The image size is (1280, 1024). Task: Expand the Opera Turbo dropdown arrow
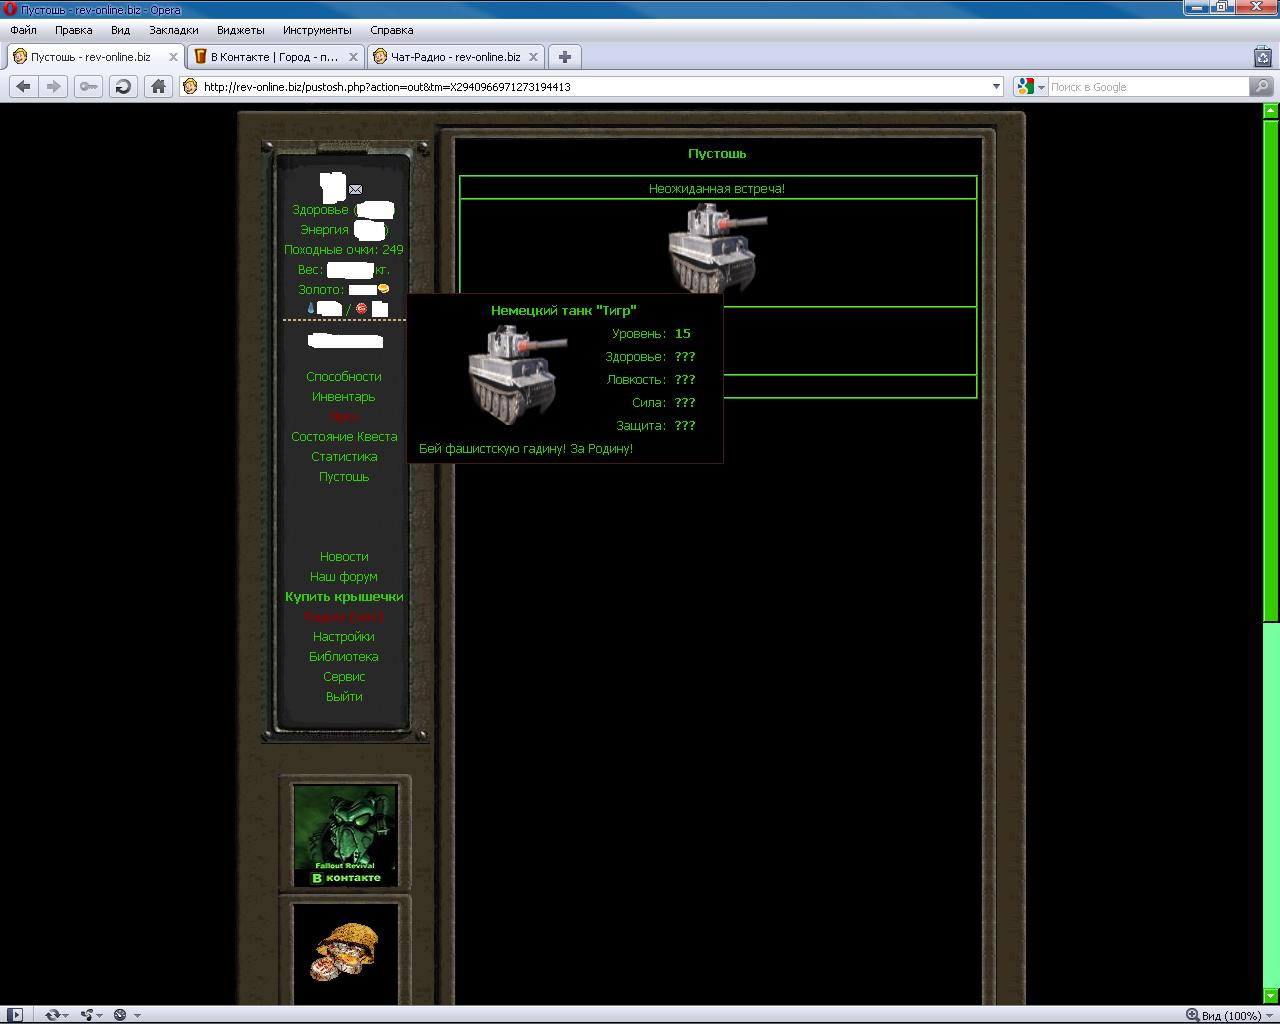coord(137,1015)
